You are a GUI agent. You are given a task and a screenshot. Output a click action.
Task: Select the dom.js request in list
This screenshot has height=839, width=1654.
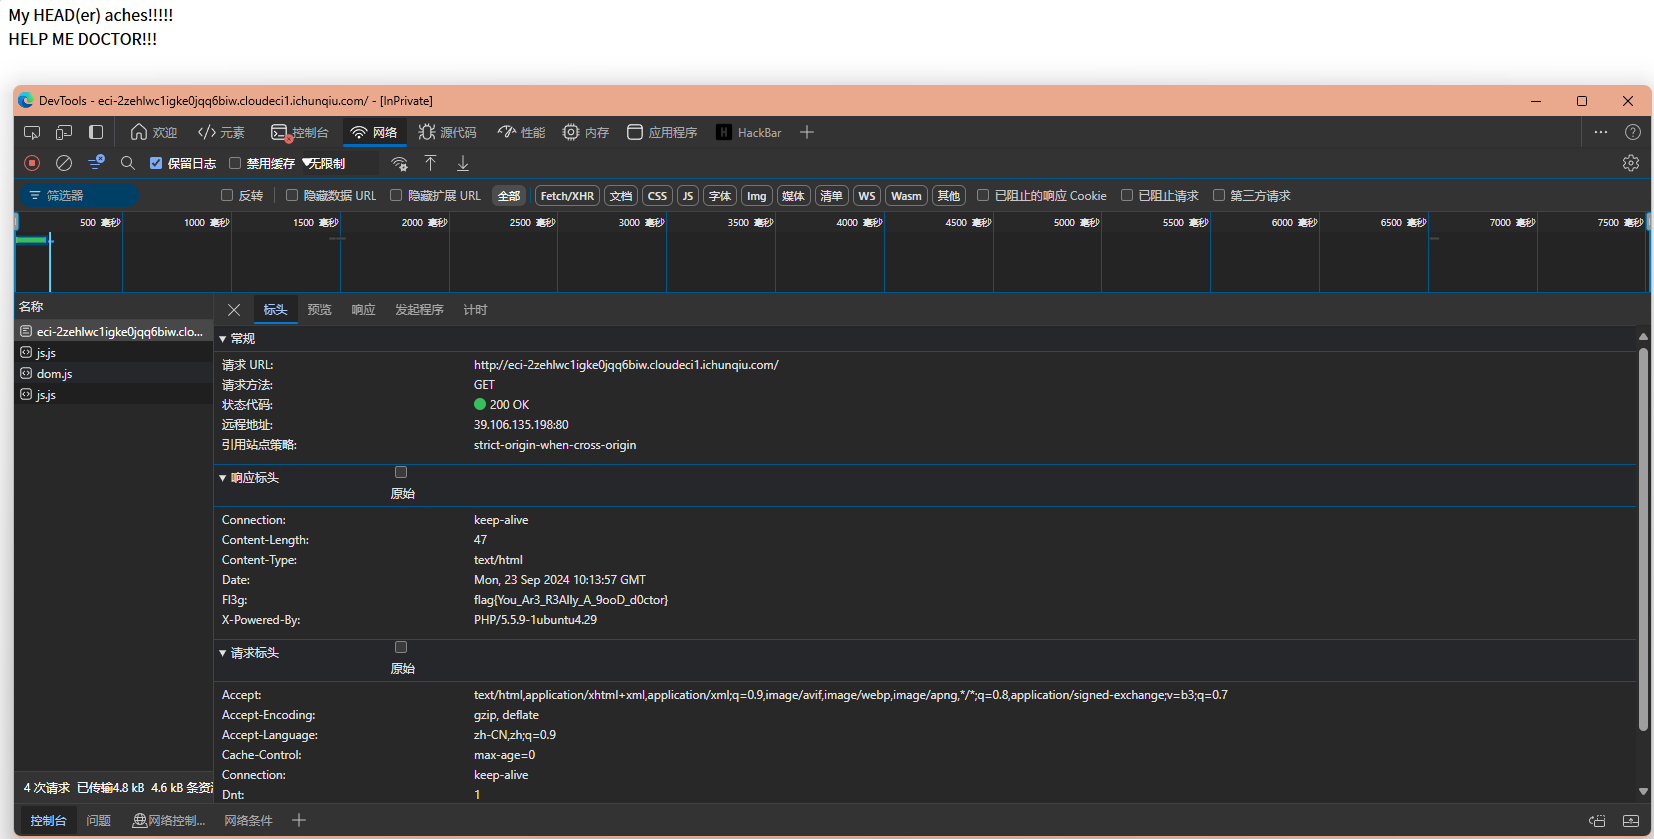tap(55, 374)
